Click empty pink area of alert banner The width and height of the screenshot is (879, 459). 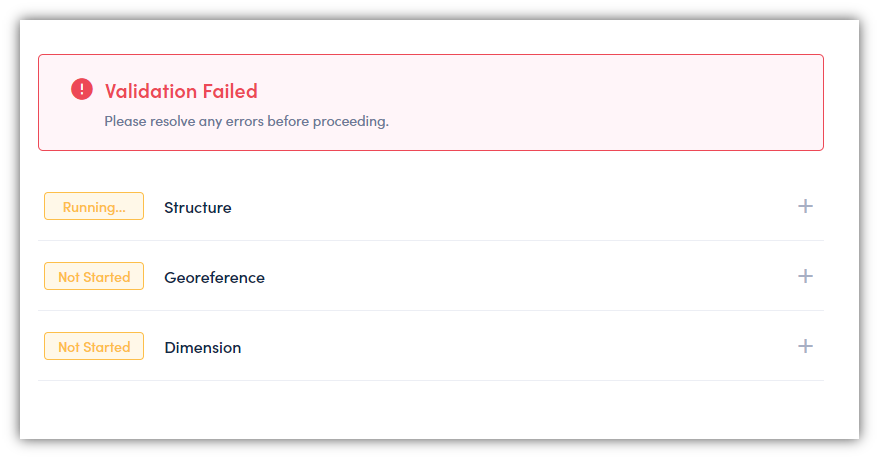click(x=589, y=103)
